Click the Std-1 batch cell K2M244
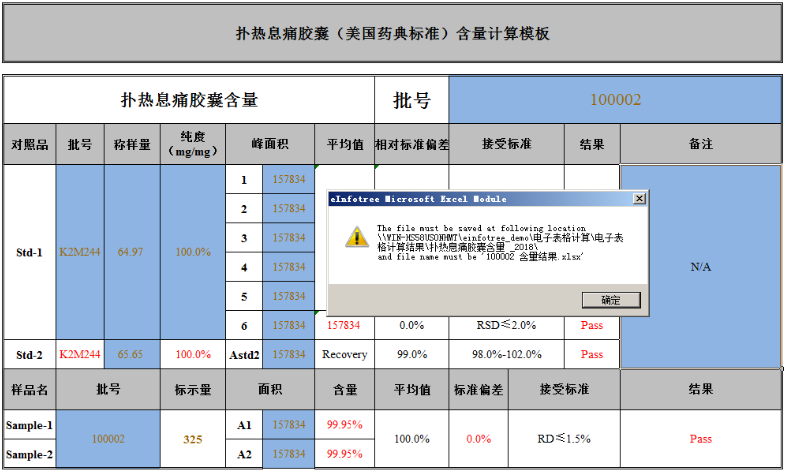The width and height of the screenshot is (785, 472). coord(80,252)
